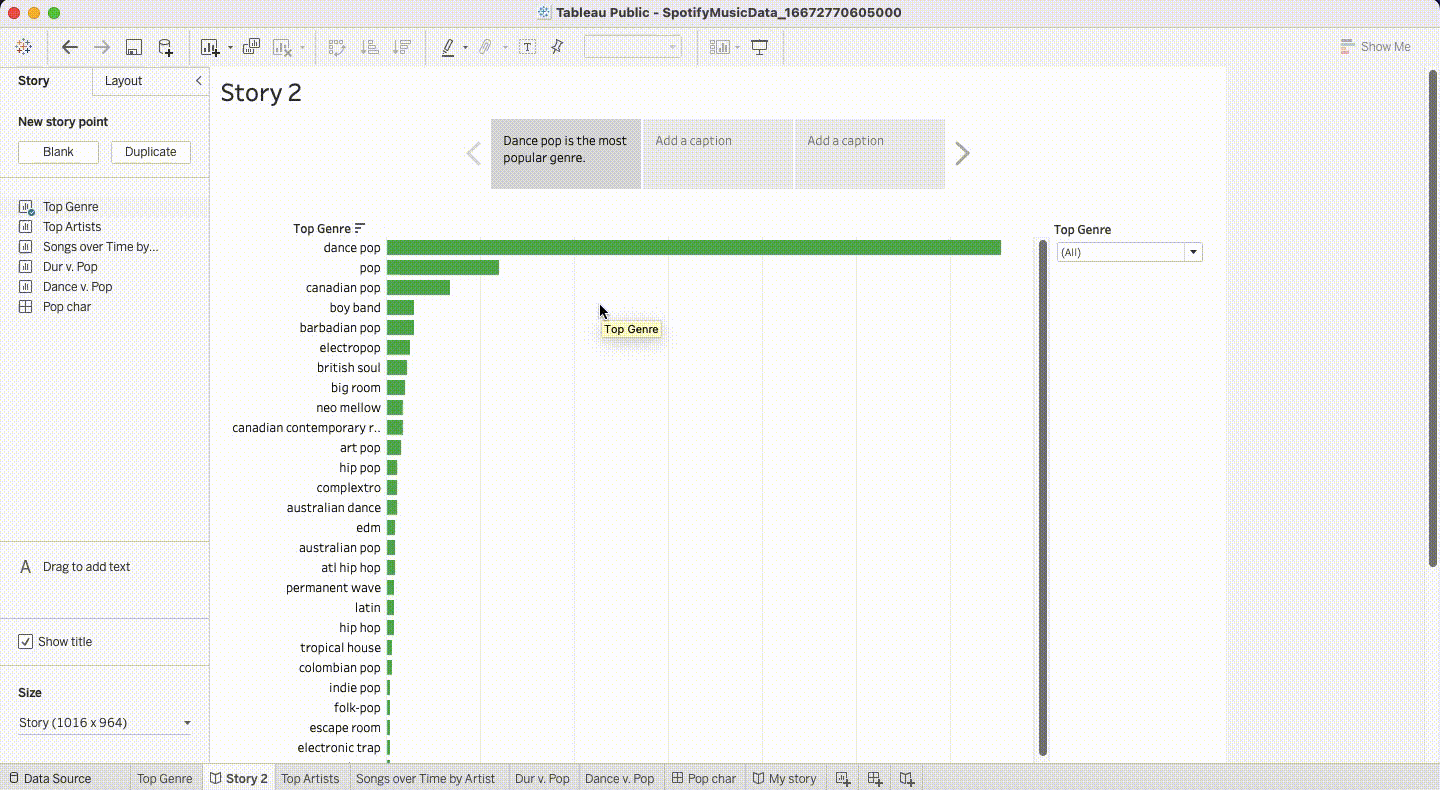Switch to the Layout pane tab

click(124, 81)
